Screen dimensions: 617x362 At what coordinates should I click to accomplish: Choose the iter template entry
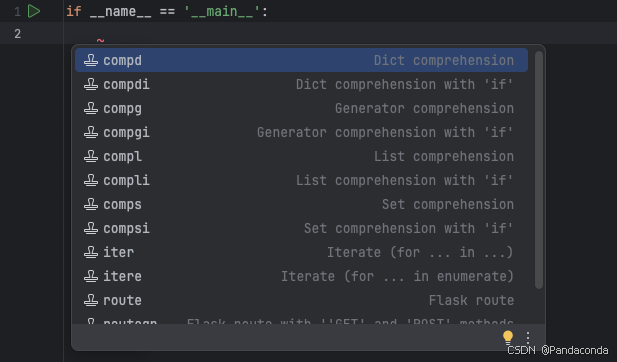click(x=301, y=252)
